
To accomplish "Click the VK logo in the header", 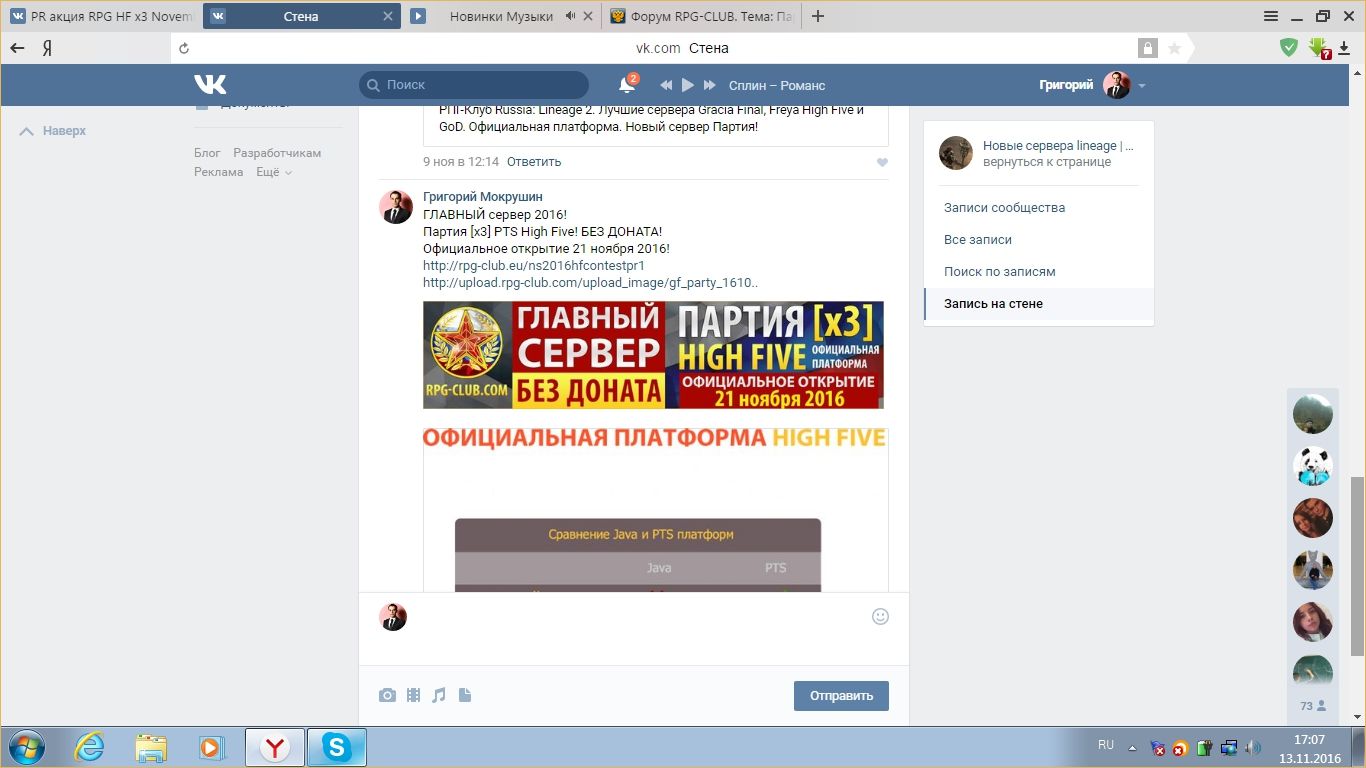I will click(210, 85).
